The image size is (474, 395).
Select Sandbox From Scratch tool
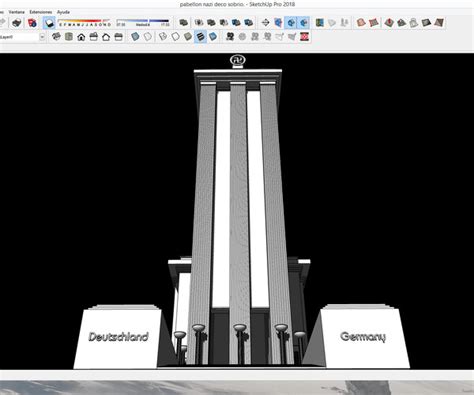[x=374, y=23]
